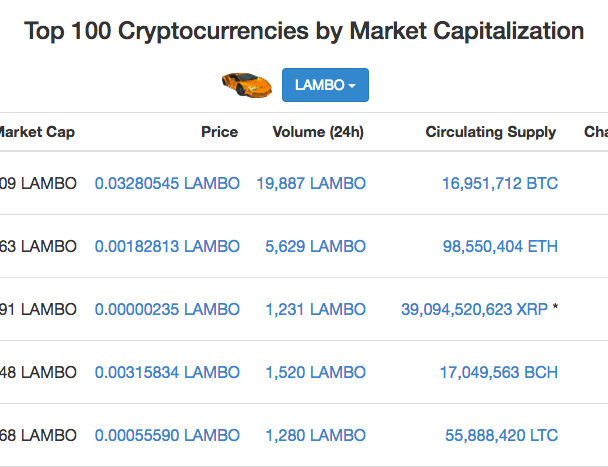Image resolution: width=608 pixels, height=467 pixels.
Task: Open the 5,629 LAMBO volume link
Action: pos(315,246)
